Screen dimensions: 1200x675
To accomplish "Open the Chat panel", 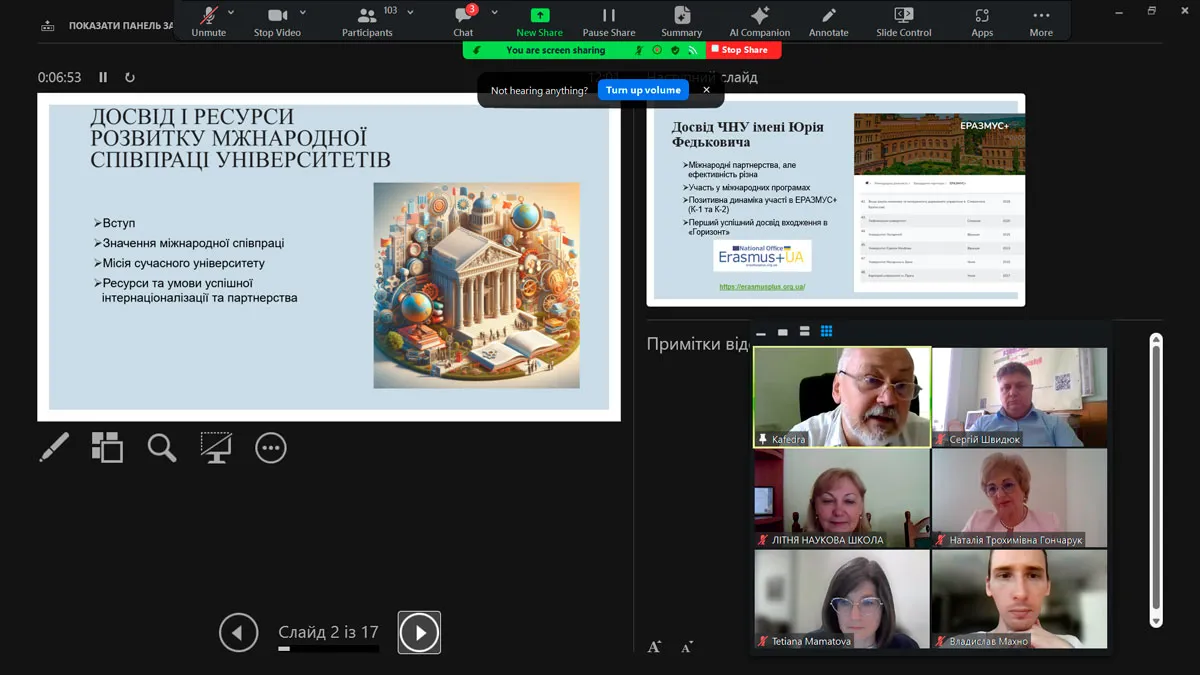I will [463, 20].
